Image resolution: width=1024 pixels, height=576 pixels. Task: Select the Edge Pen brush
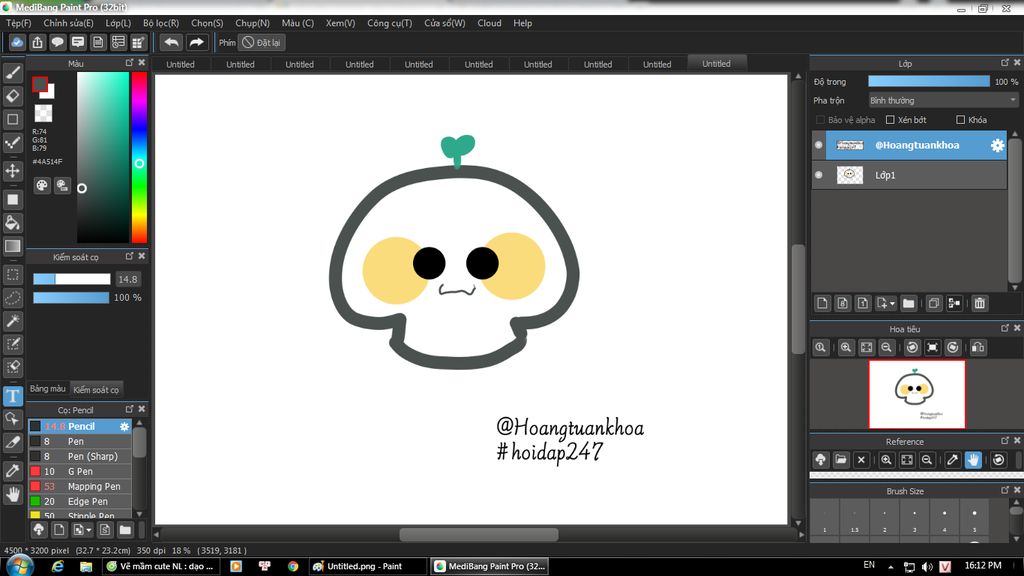[80, 502]
